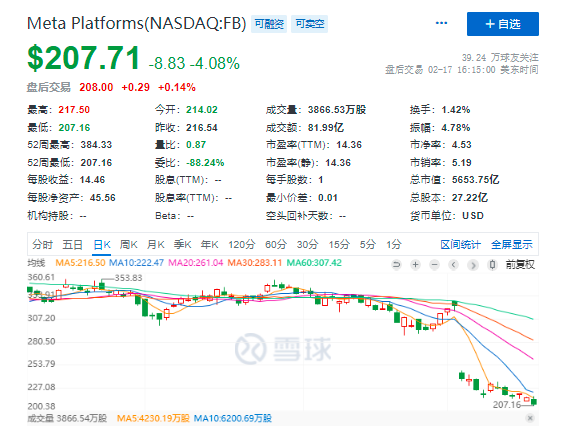Pan chart right with the chevron icon
The width and height of the screenshot is (562, 426).
click(473, 265)
